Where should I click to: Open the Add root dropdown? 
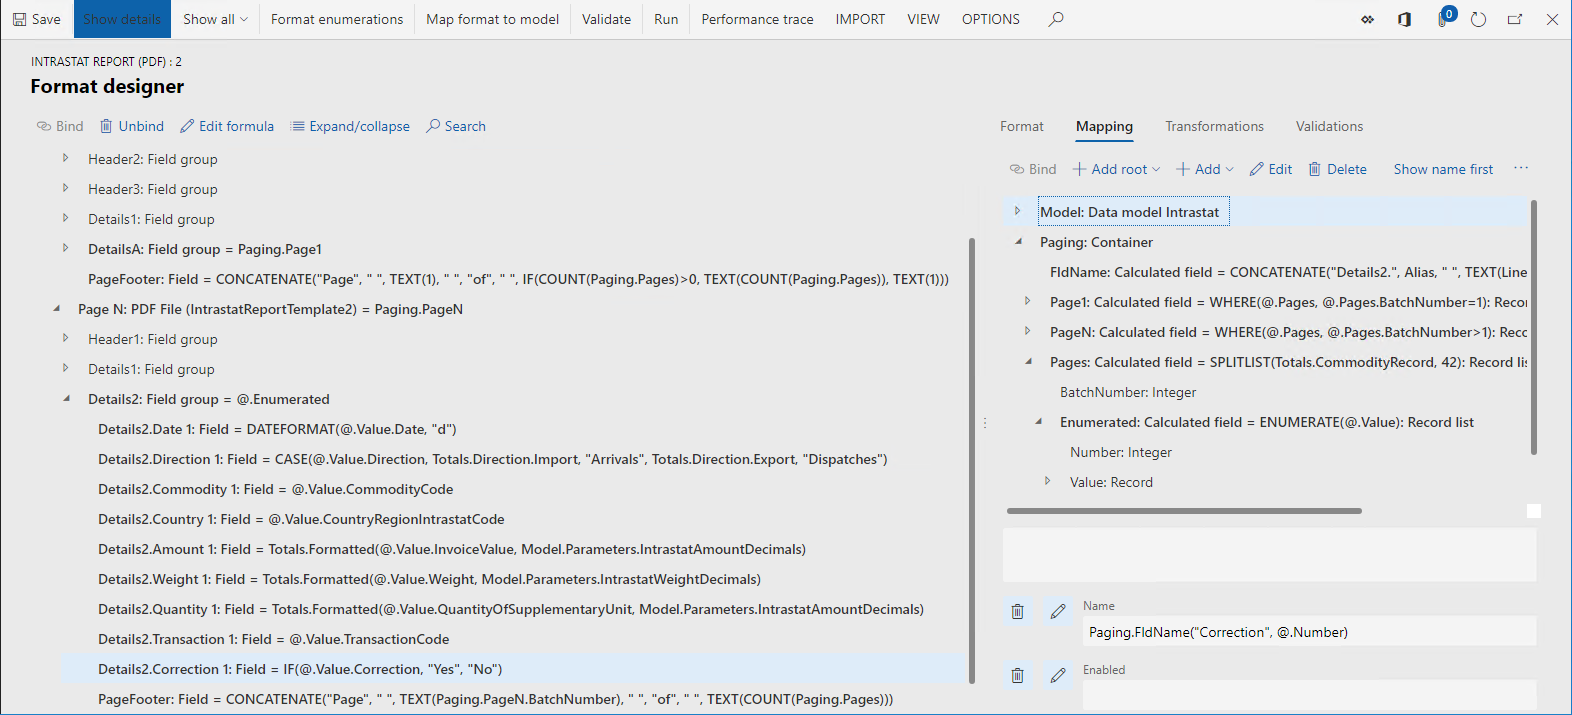1116,169
